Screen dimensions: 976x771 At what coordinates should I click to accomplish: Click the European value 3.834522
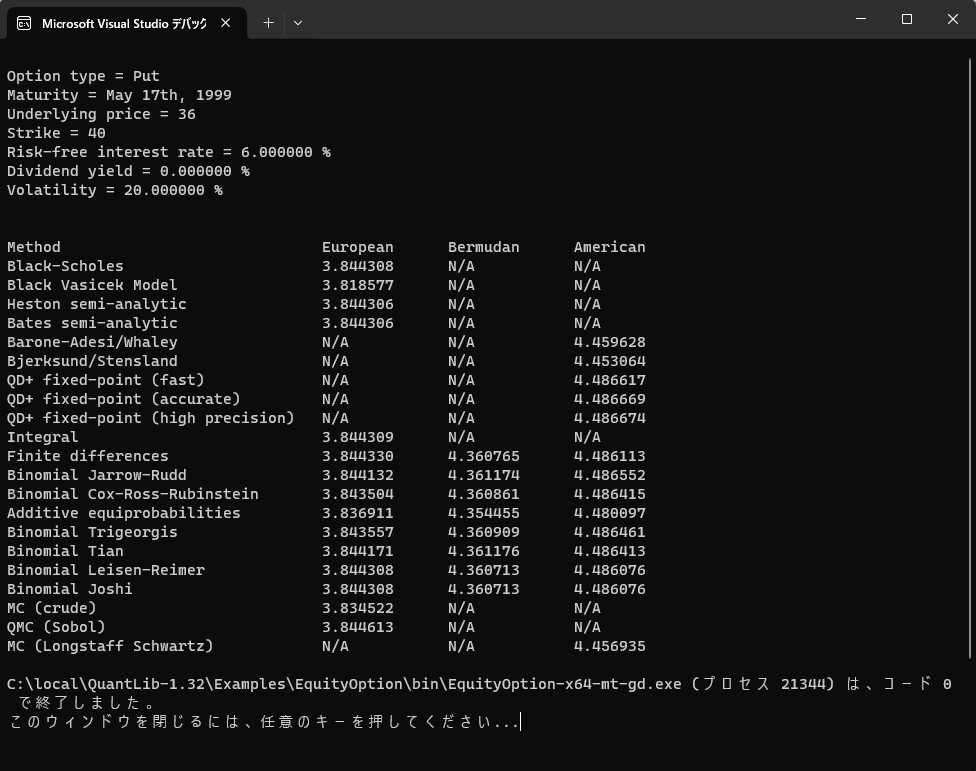(357, 608)
